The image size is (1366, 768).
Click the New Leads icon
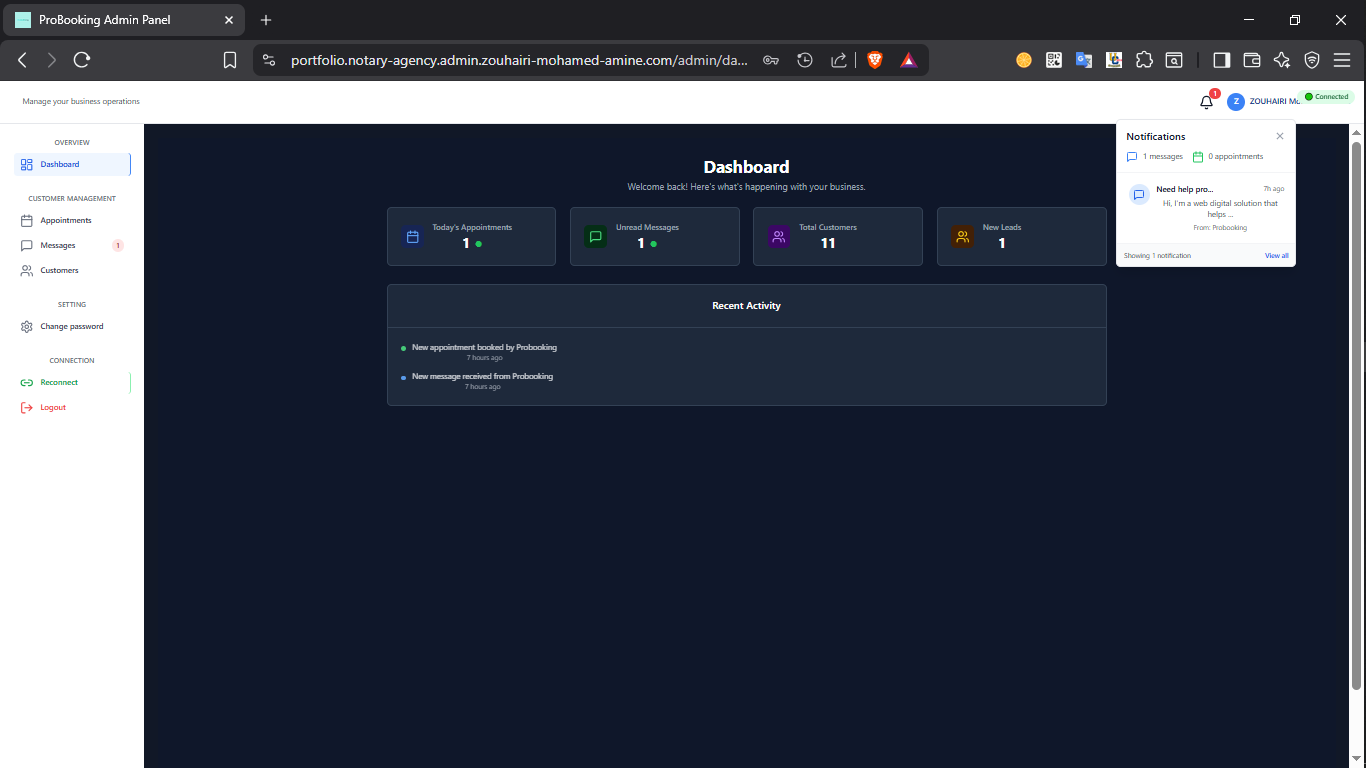(962, 236)
